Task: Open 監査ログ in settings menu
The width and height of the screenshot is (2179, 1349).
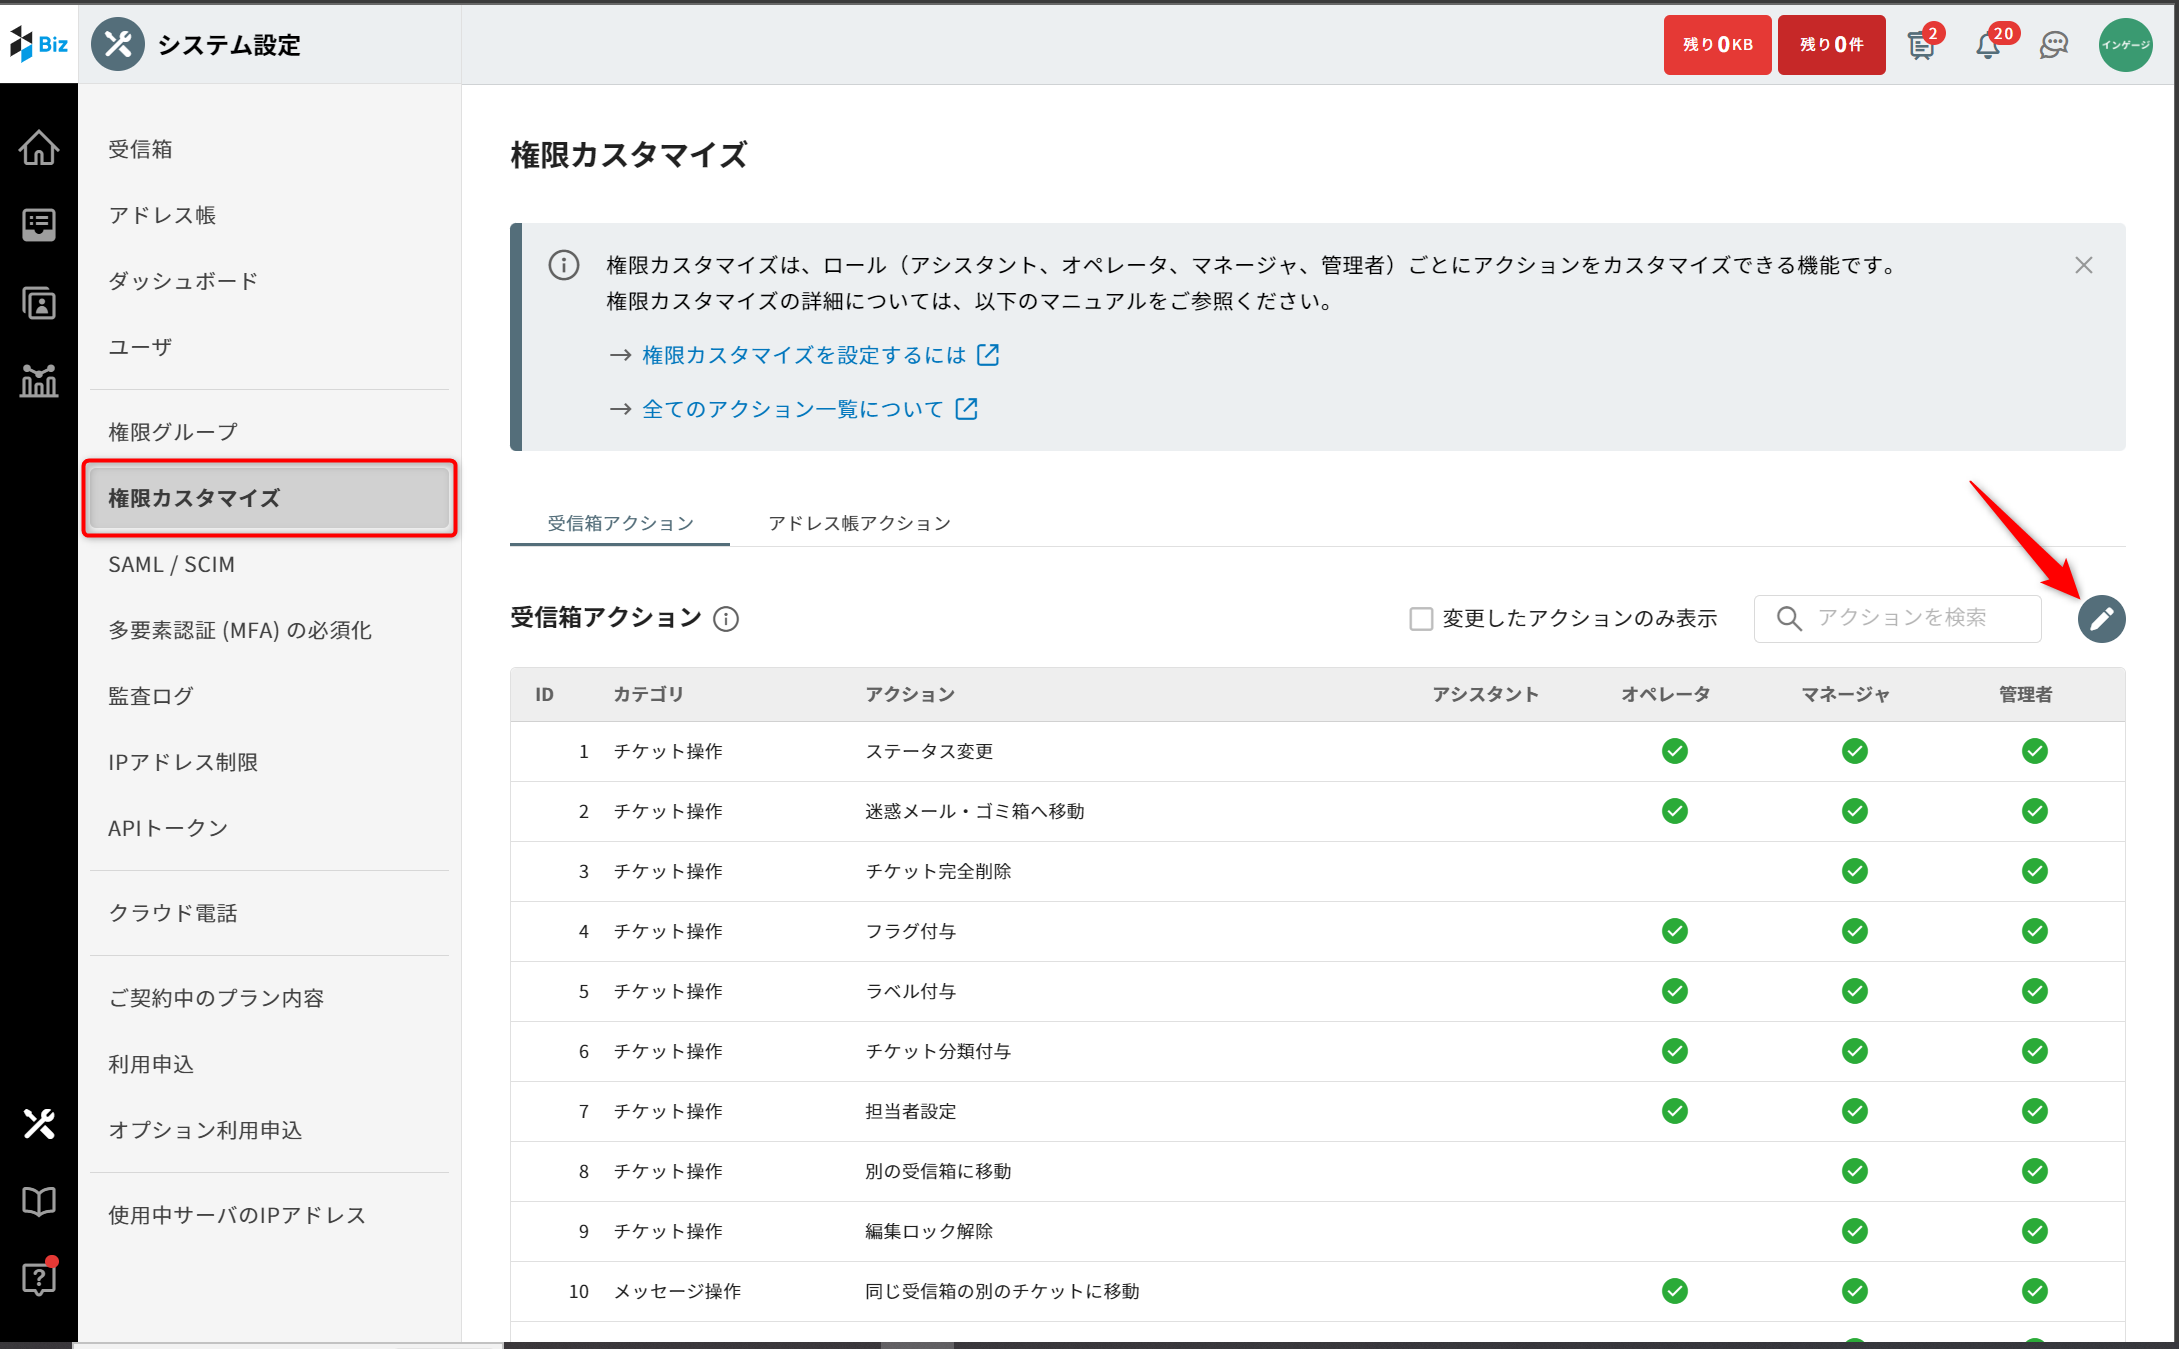Action: [x=151, y=696]
